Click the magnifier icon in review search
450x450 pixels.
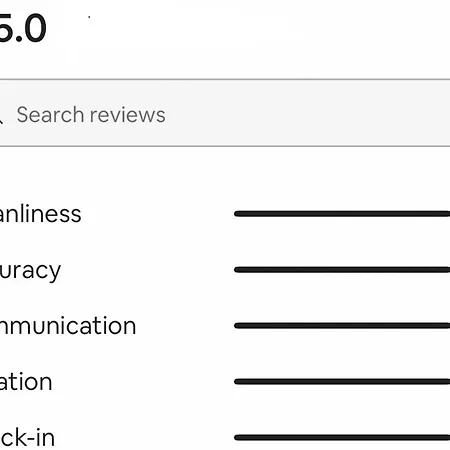(x=1, y=119)
